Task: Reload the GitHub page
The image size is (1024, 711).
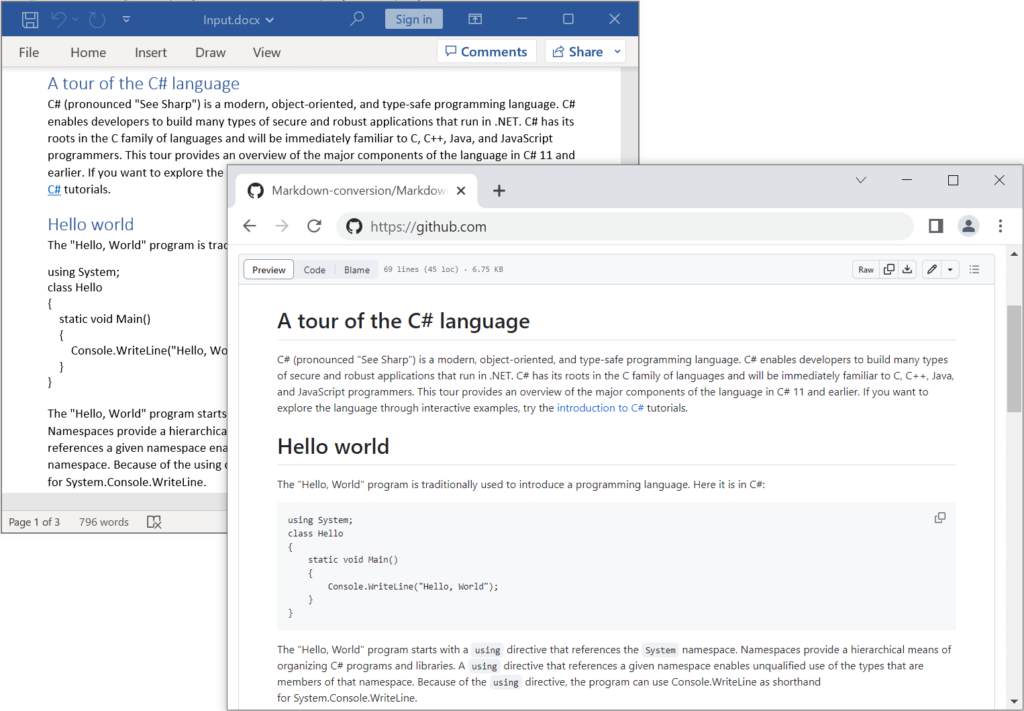Action: (314, 226)
